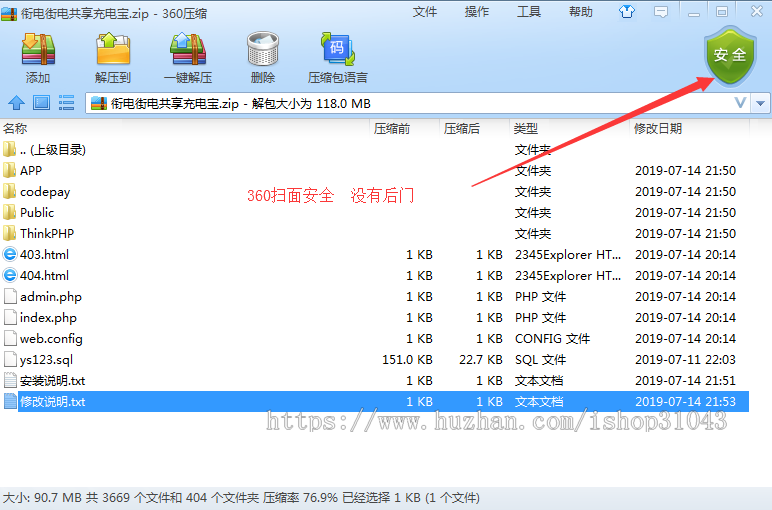Image resolution: width=772 pixels, height=510 pixels.
Task: Click the 404.html browser file icon
Action: pyautogui.click(x=10, y=275)
